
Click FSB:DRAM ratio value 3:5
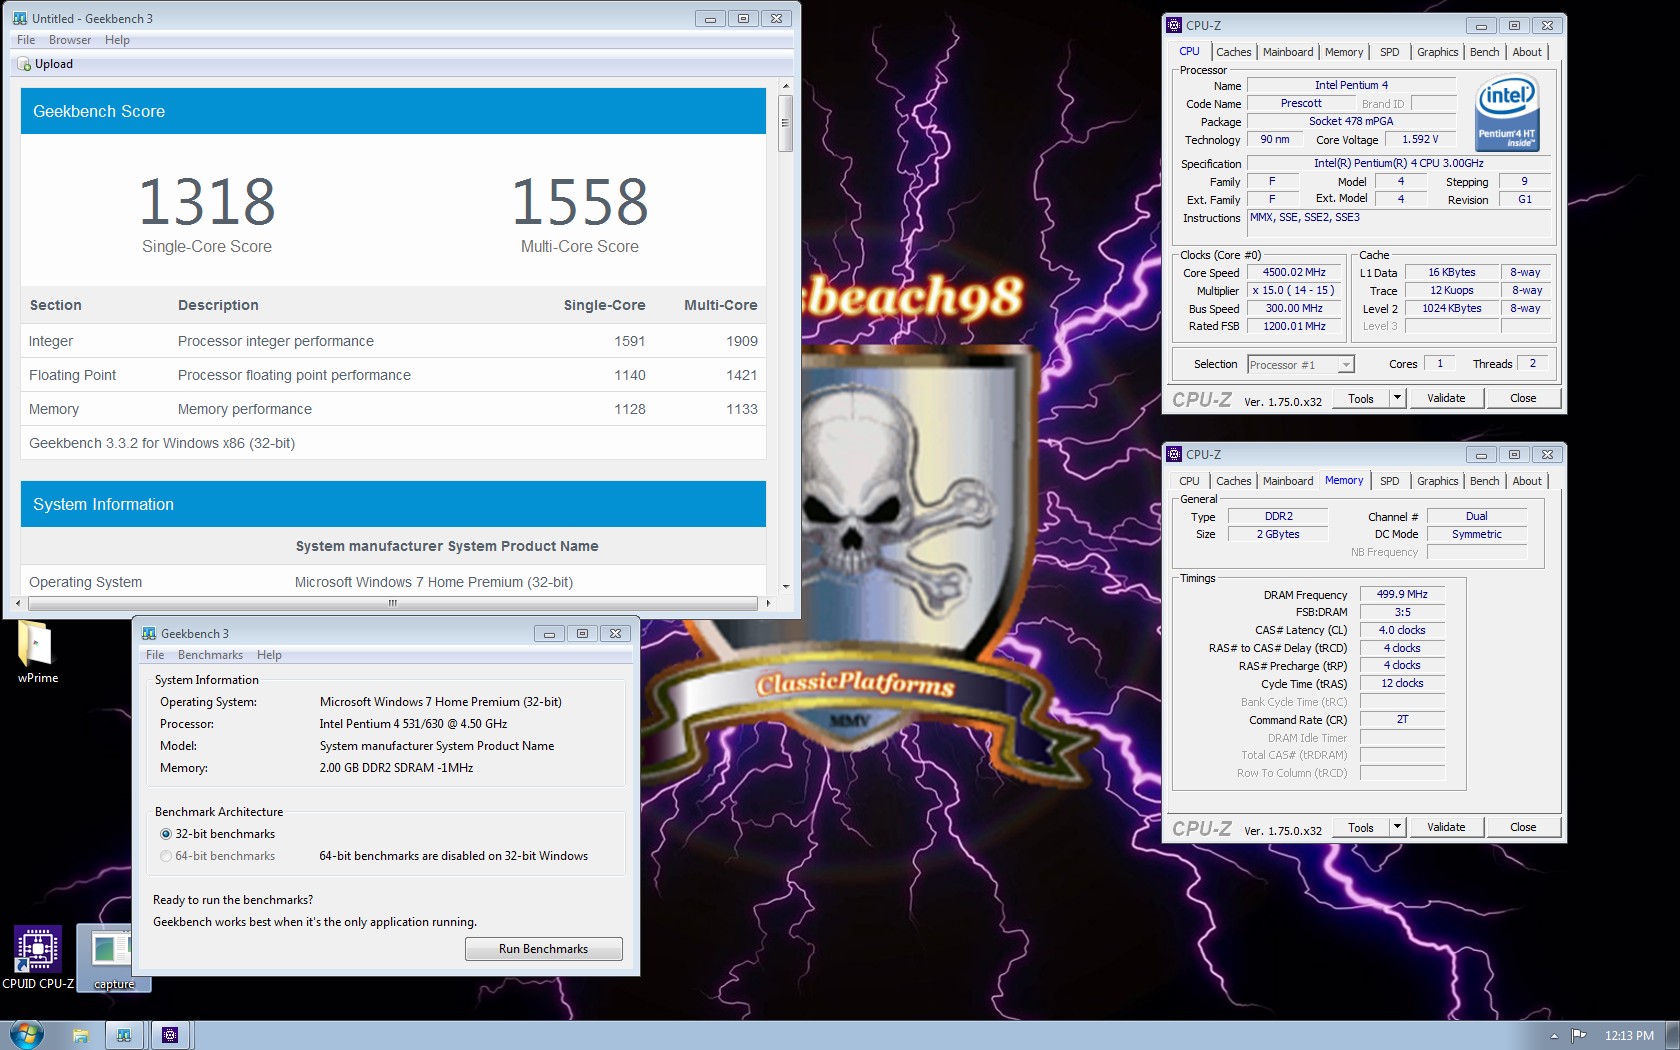[x=1402, y=612]
